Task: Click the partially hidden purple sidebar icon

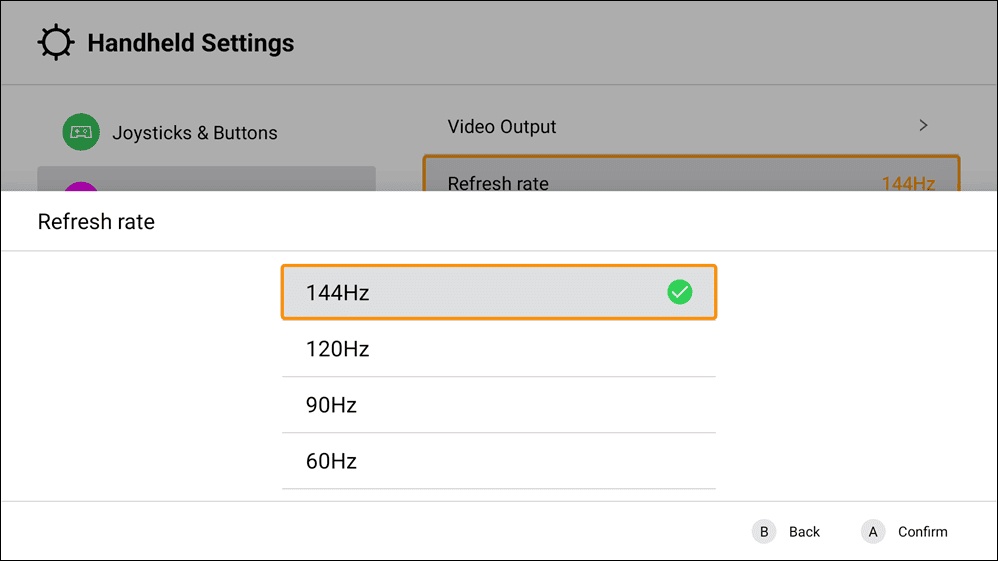Action: tap(81, 186)
